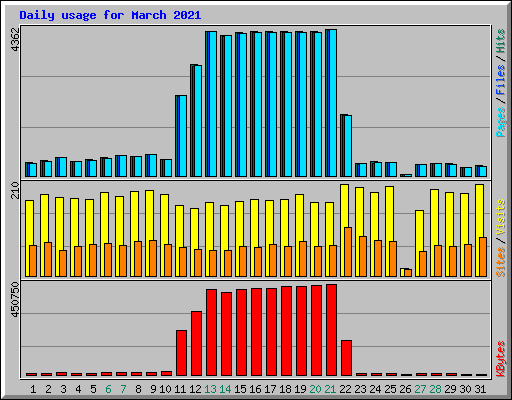Click day label 7 on x-axis
Image resolution: width=512 pixels, height=400 pixels.
(123, 389)
